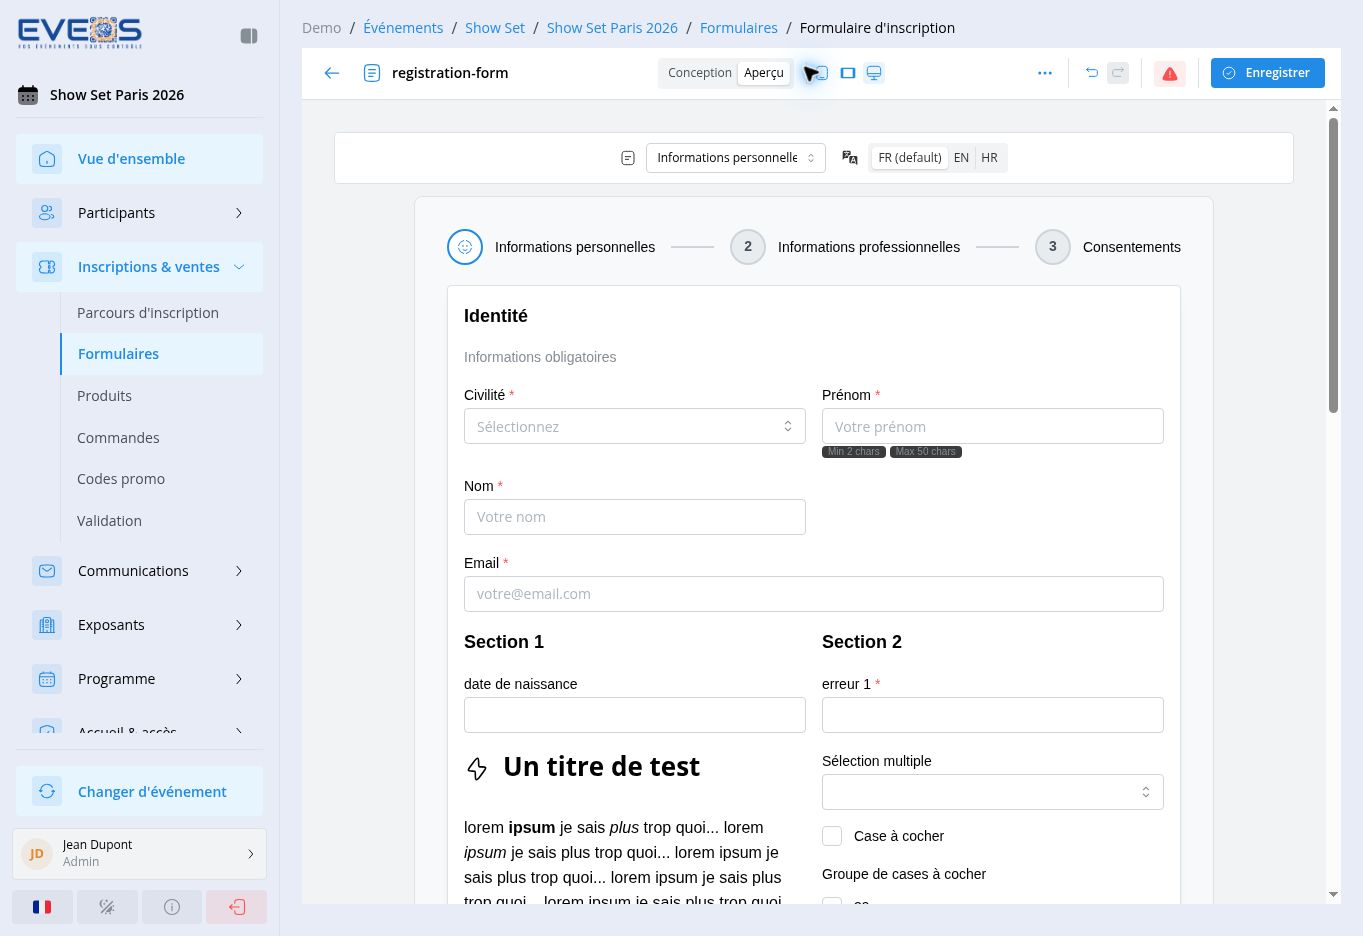Select HR language
1363x936 pixels.
pos(989,158)
